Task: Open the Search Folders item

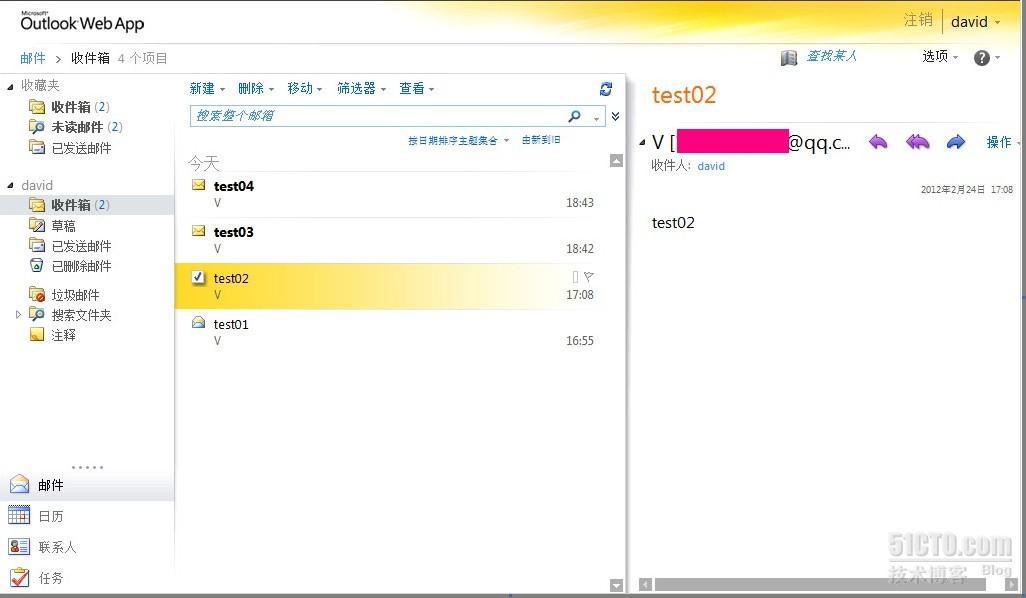Action: (70, 315)
